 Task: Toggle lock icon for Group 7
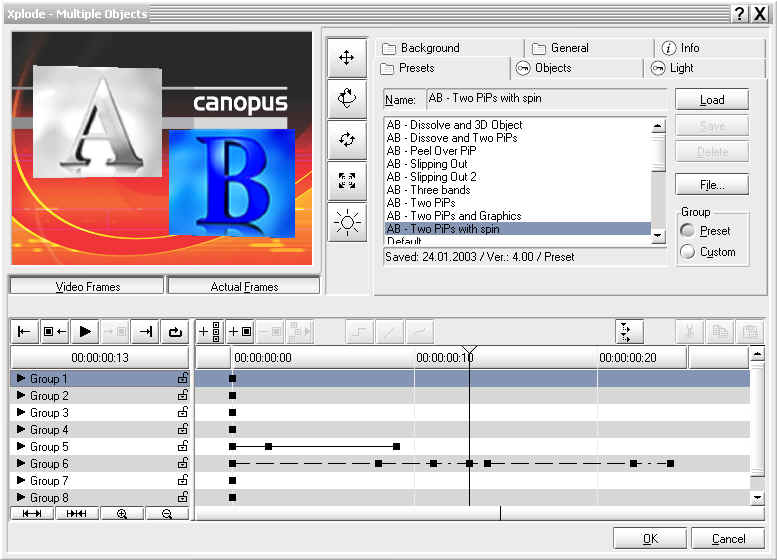[182, 480]
